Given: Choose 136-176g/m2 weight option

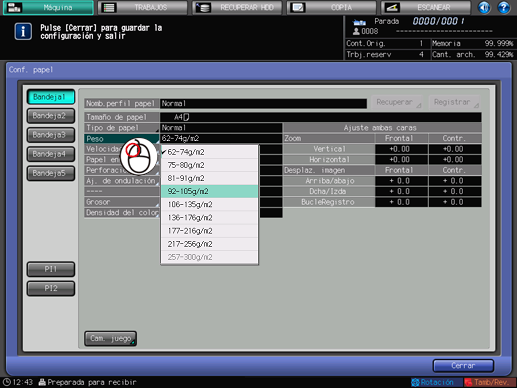Looking at the screenshot, I should (x=209, y=218).
